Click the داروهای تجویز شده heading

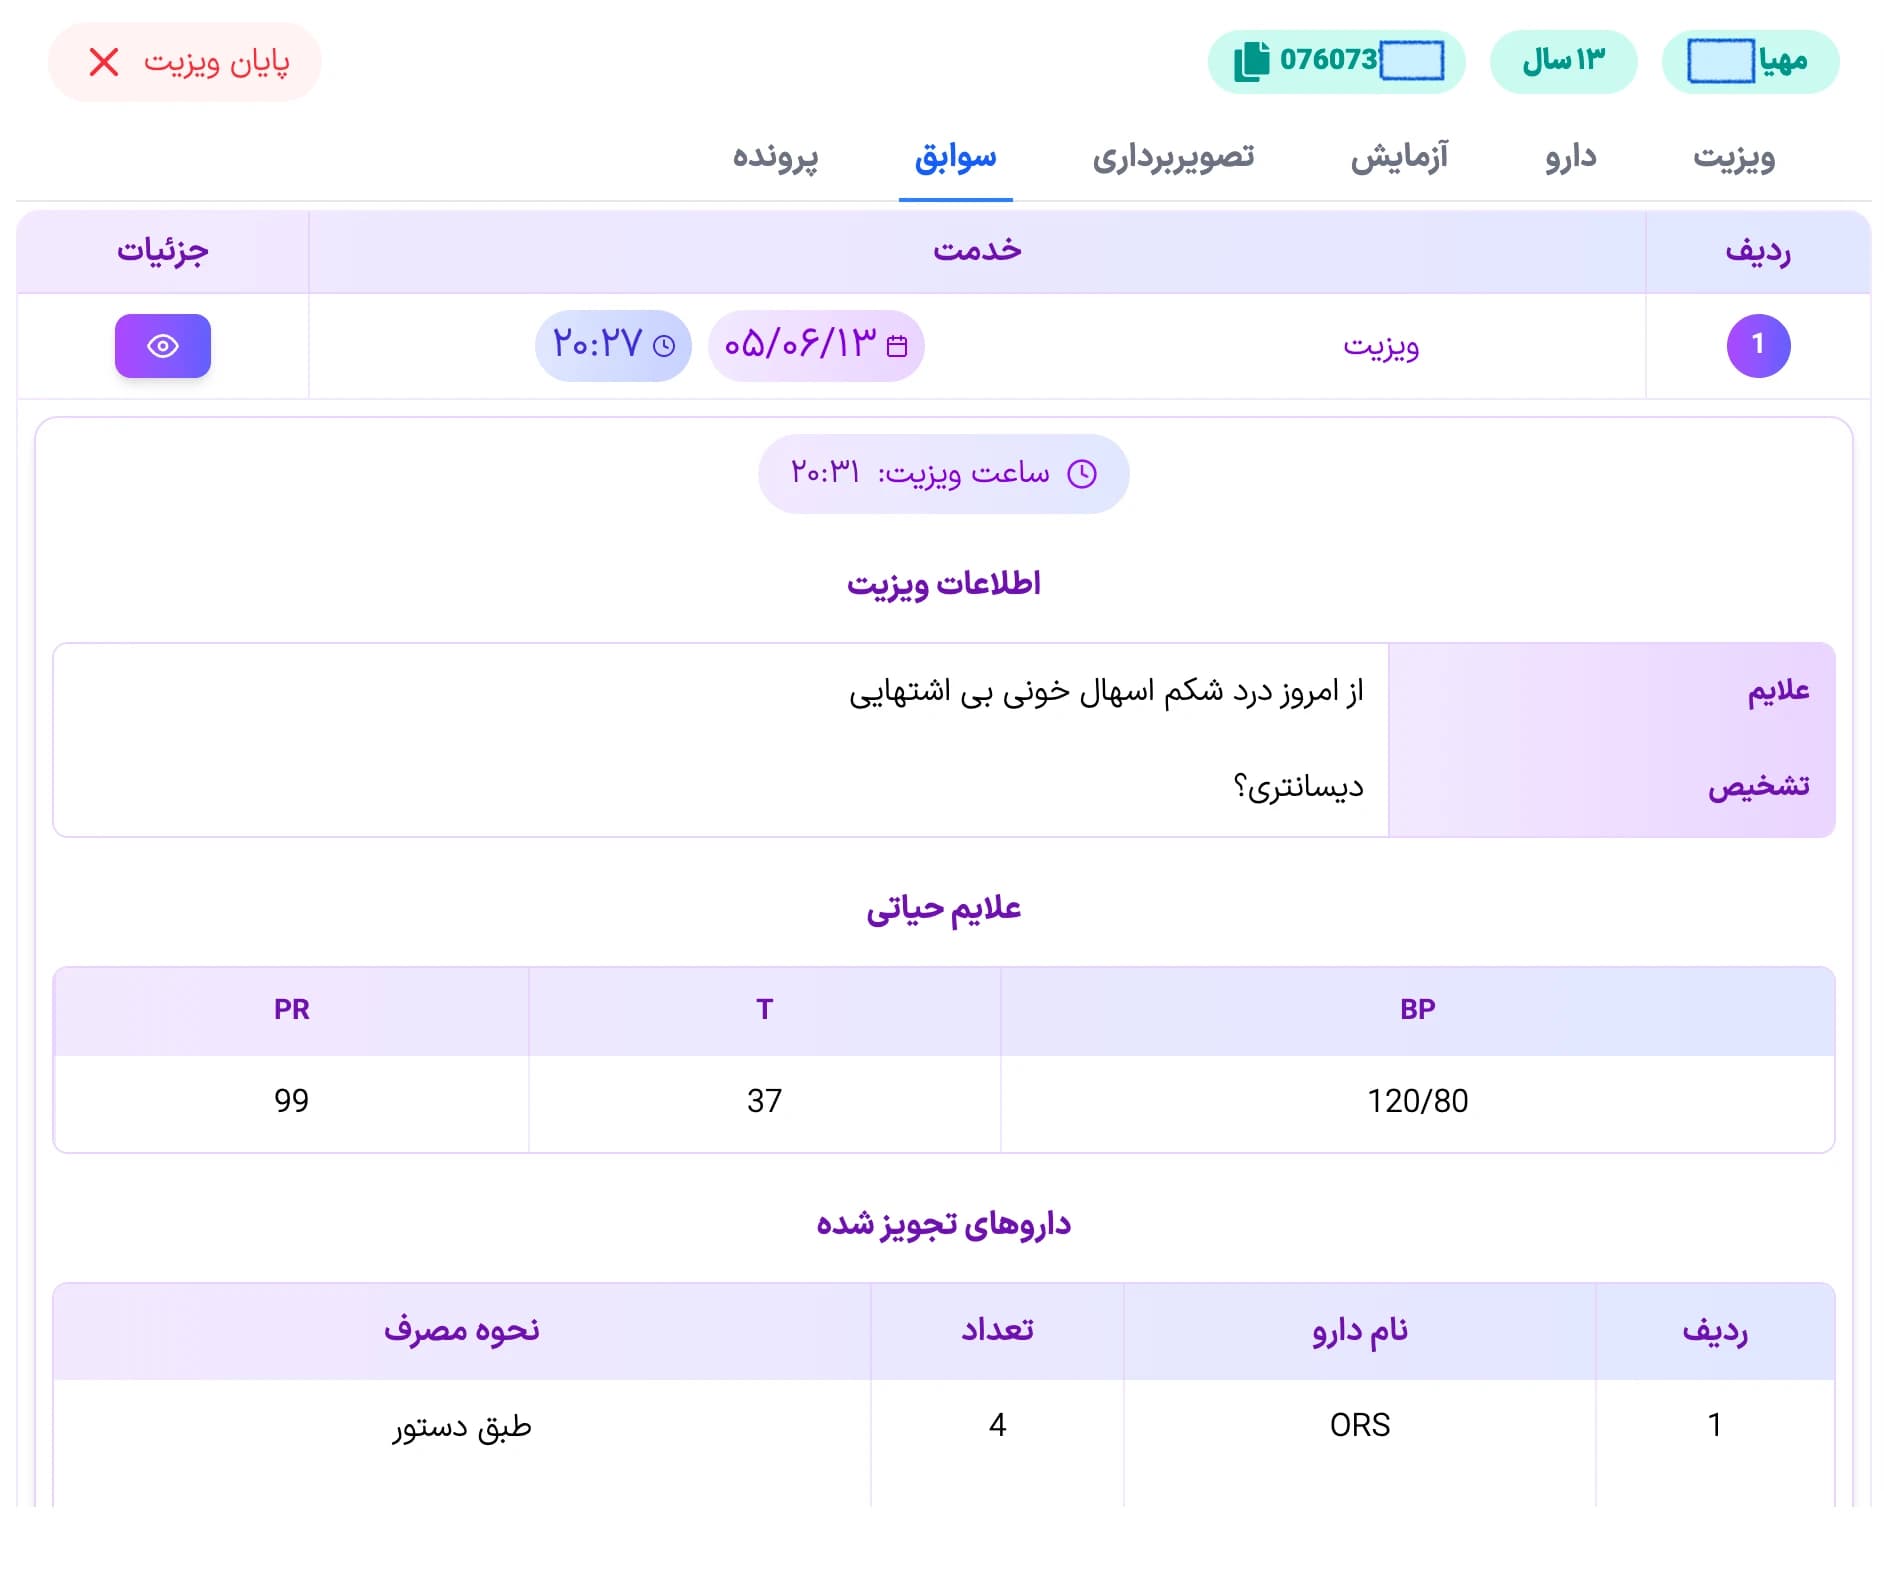pyautogui.click(x=943, y=1224)
